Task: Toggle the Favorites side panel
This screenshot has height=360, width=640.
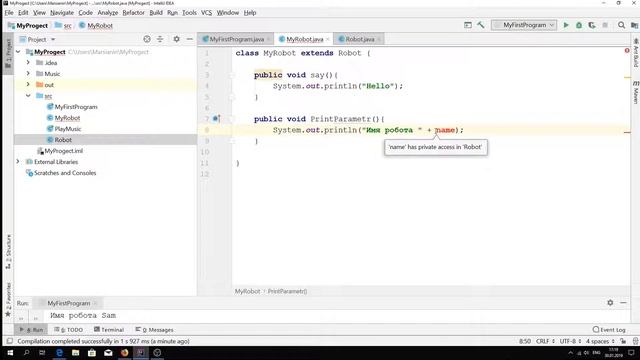Action: 8,299
